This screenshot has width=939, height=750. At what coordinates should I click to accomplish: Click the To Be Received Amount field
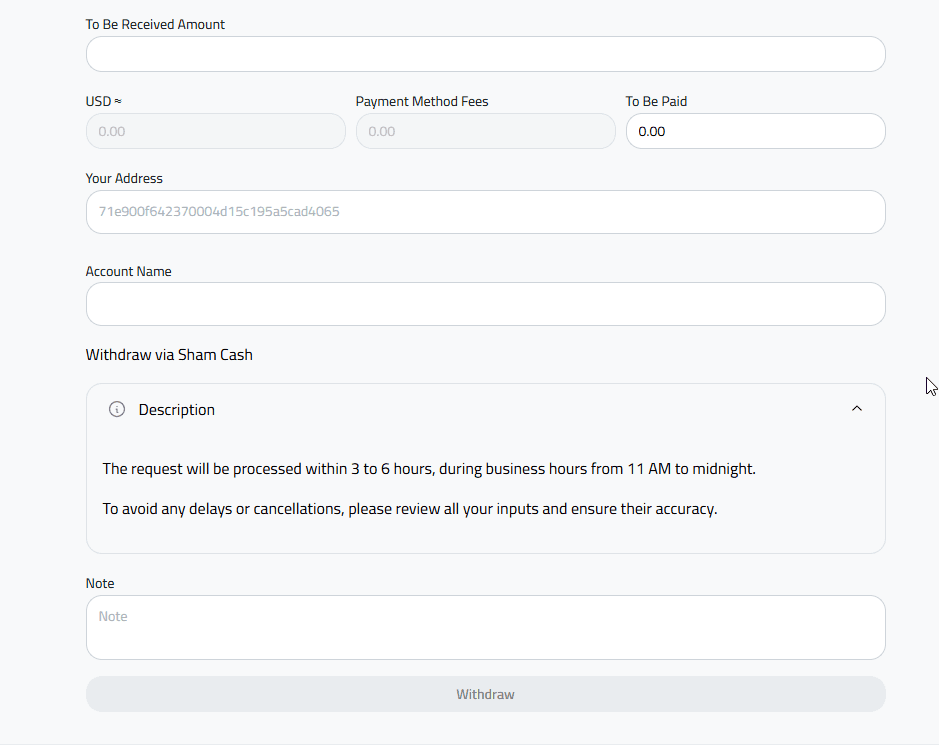486,54
